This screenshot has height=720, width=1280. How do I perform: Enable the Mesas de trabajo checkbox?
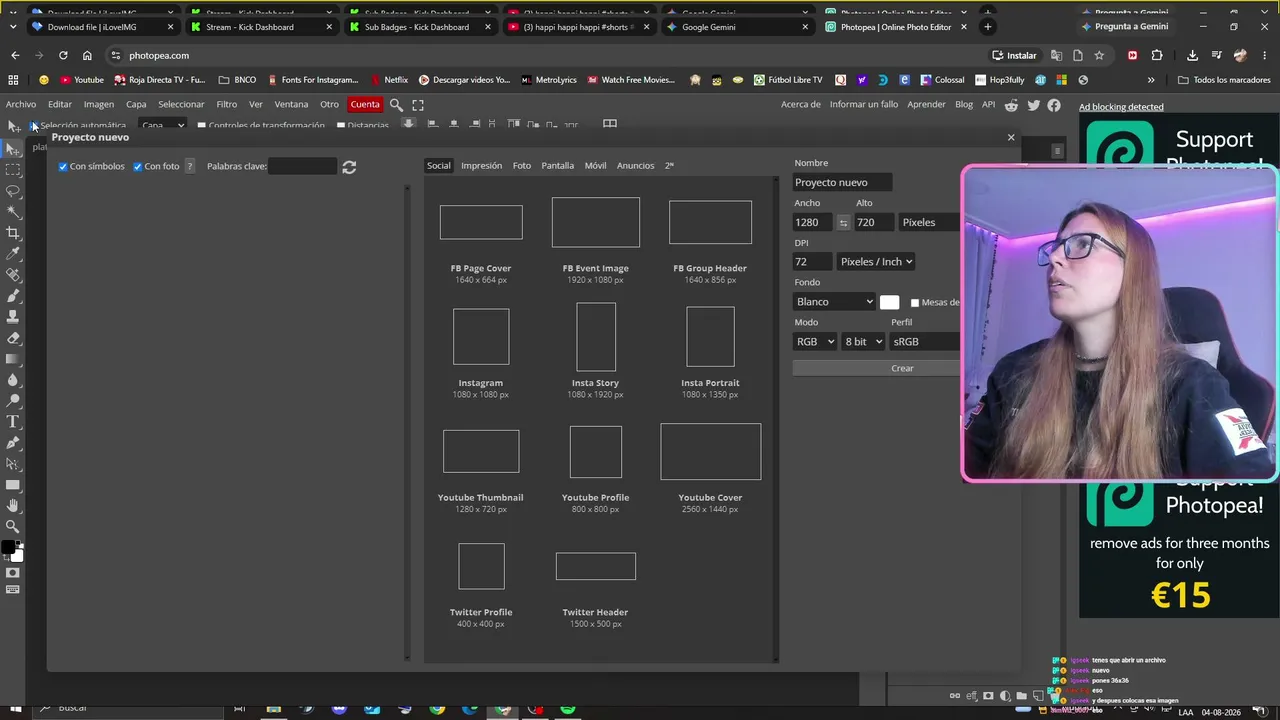915,303
